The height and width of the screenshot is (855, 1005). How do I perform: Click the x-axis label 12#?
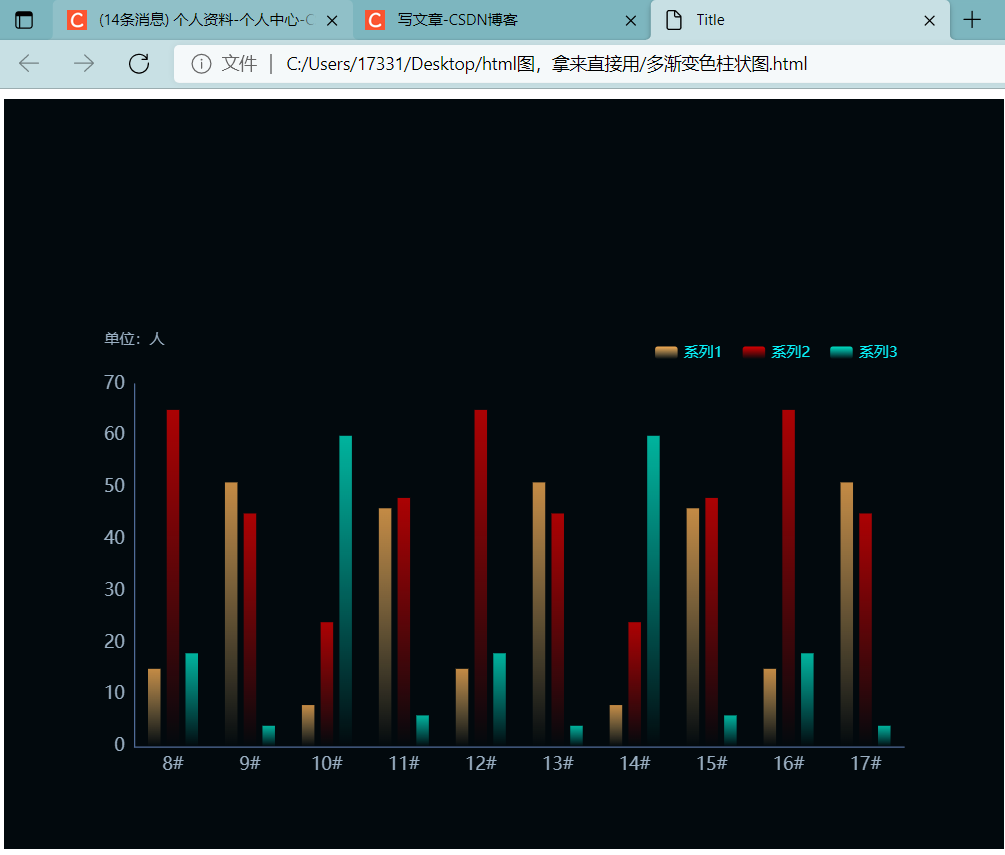point(481,763)
